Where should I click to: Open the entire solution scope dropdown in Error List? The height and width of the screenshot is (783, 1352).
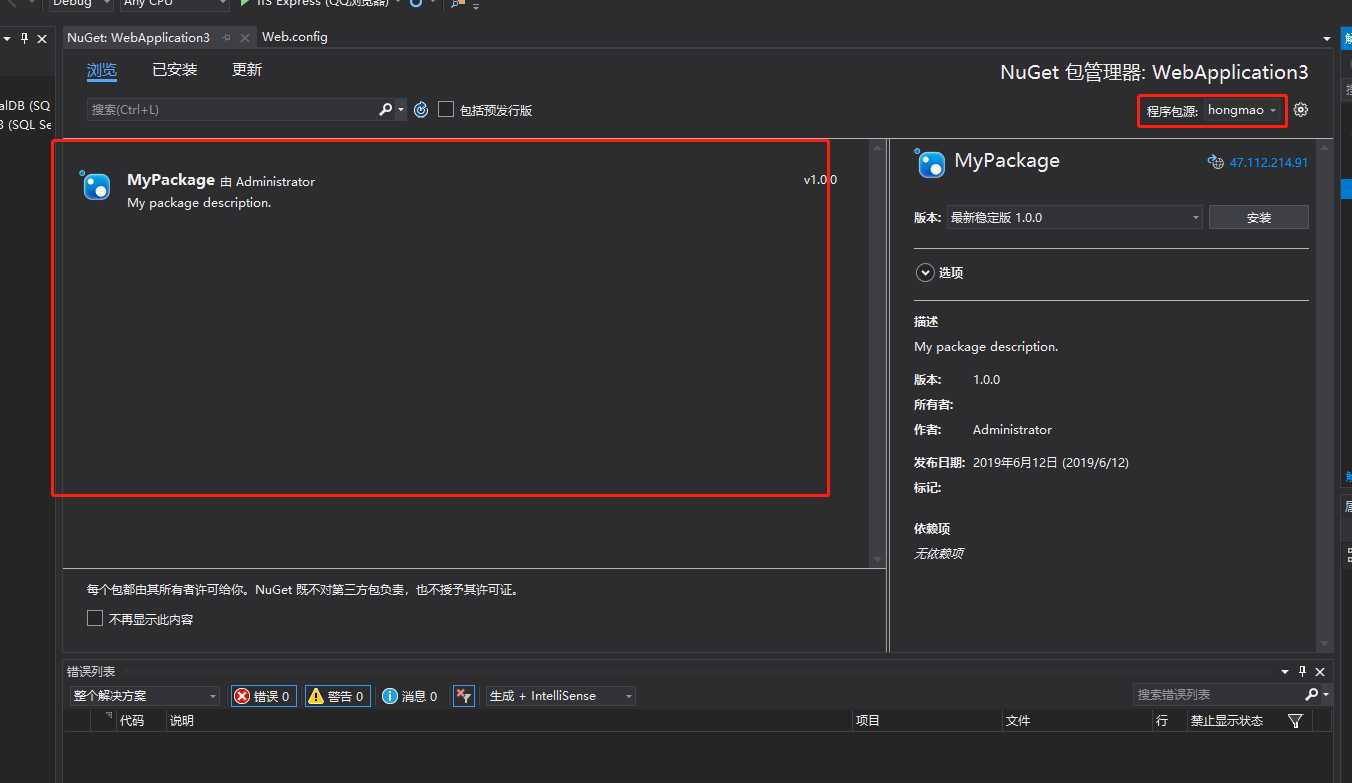[144, 696]
